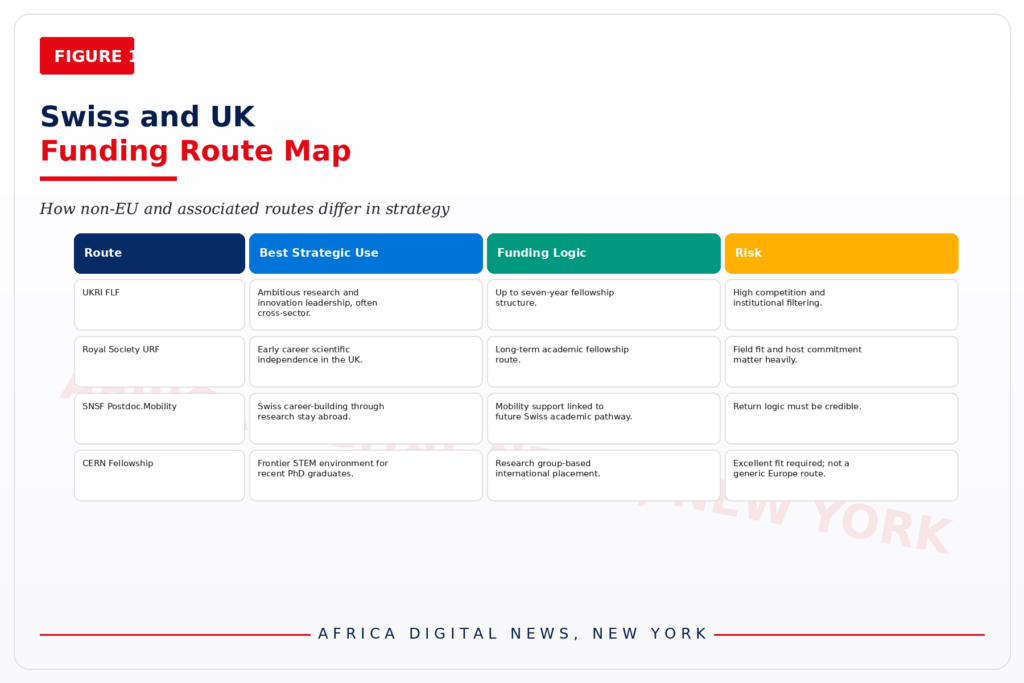The image size is (1024, 683).
Task: Select the Funding Logic column header
Action: click(x=603, y=253)
